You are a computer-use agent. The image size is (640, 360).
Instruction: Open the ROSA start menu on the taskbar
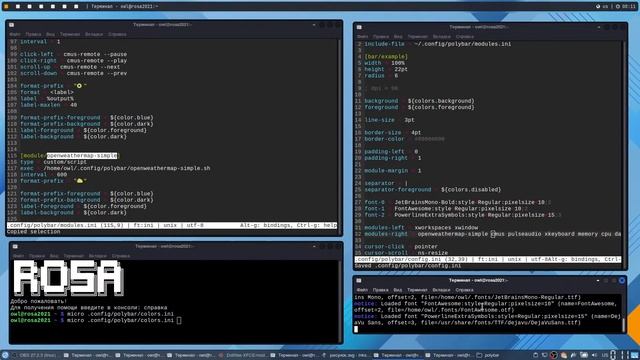(5, 355)
